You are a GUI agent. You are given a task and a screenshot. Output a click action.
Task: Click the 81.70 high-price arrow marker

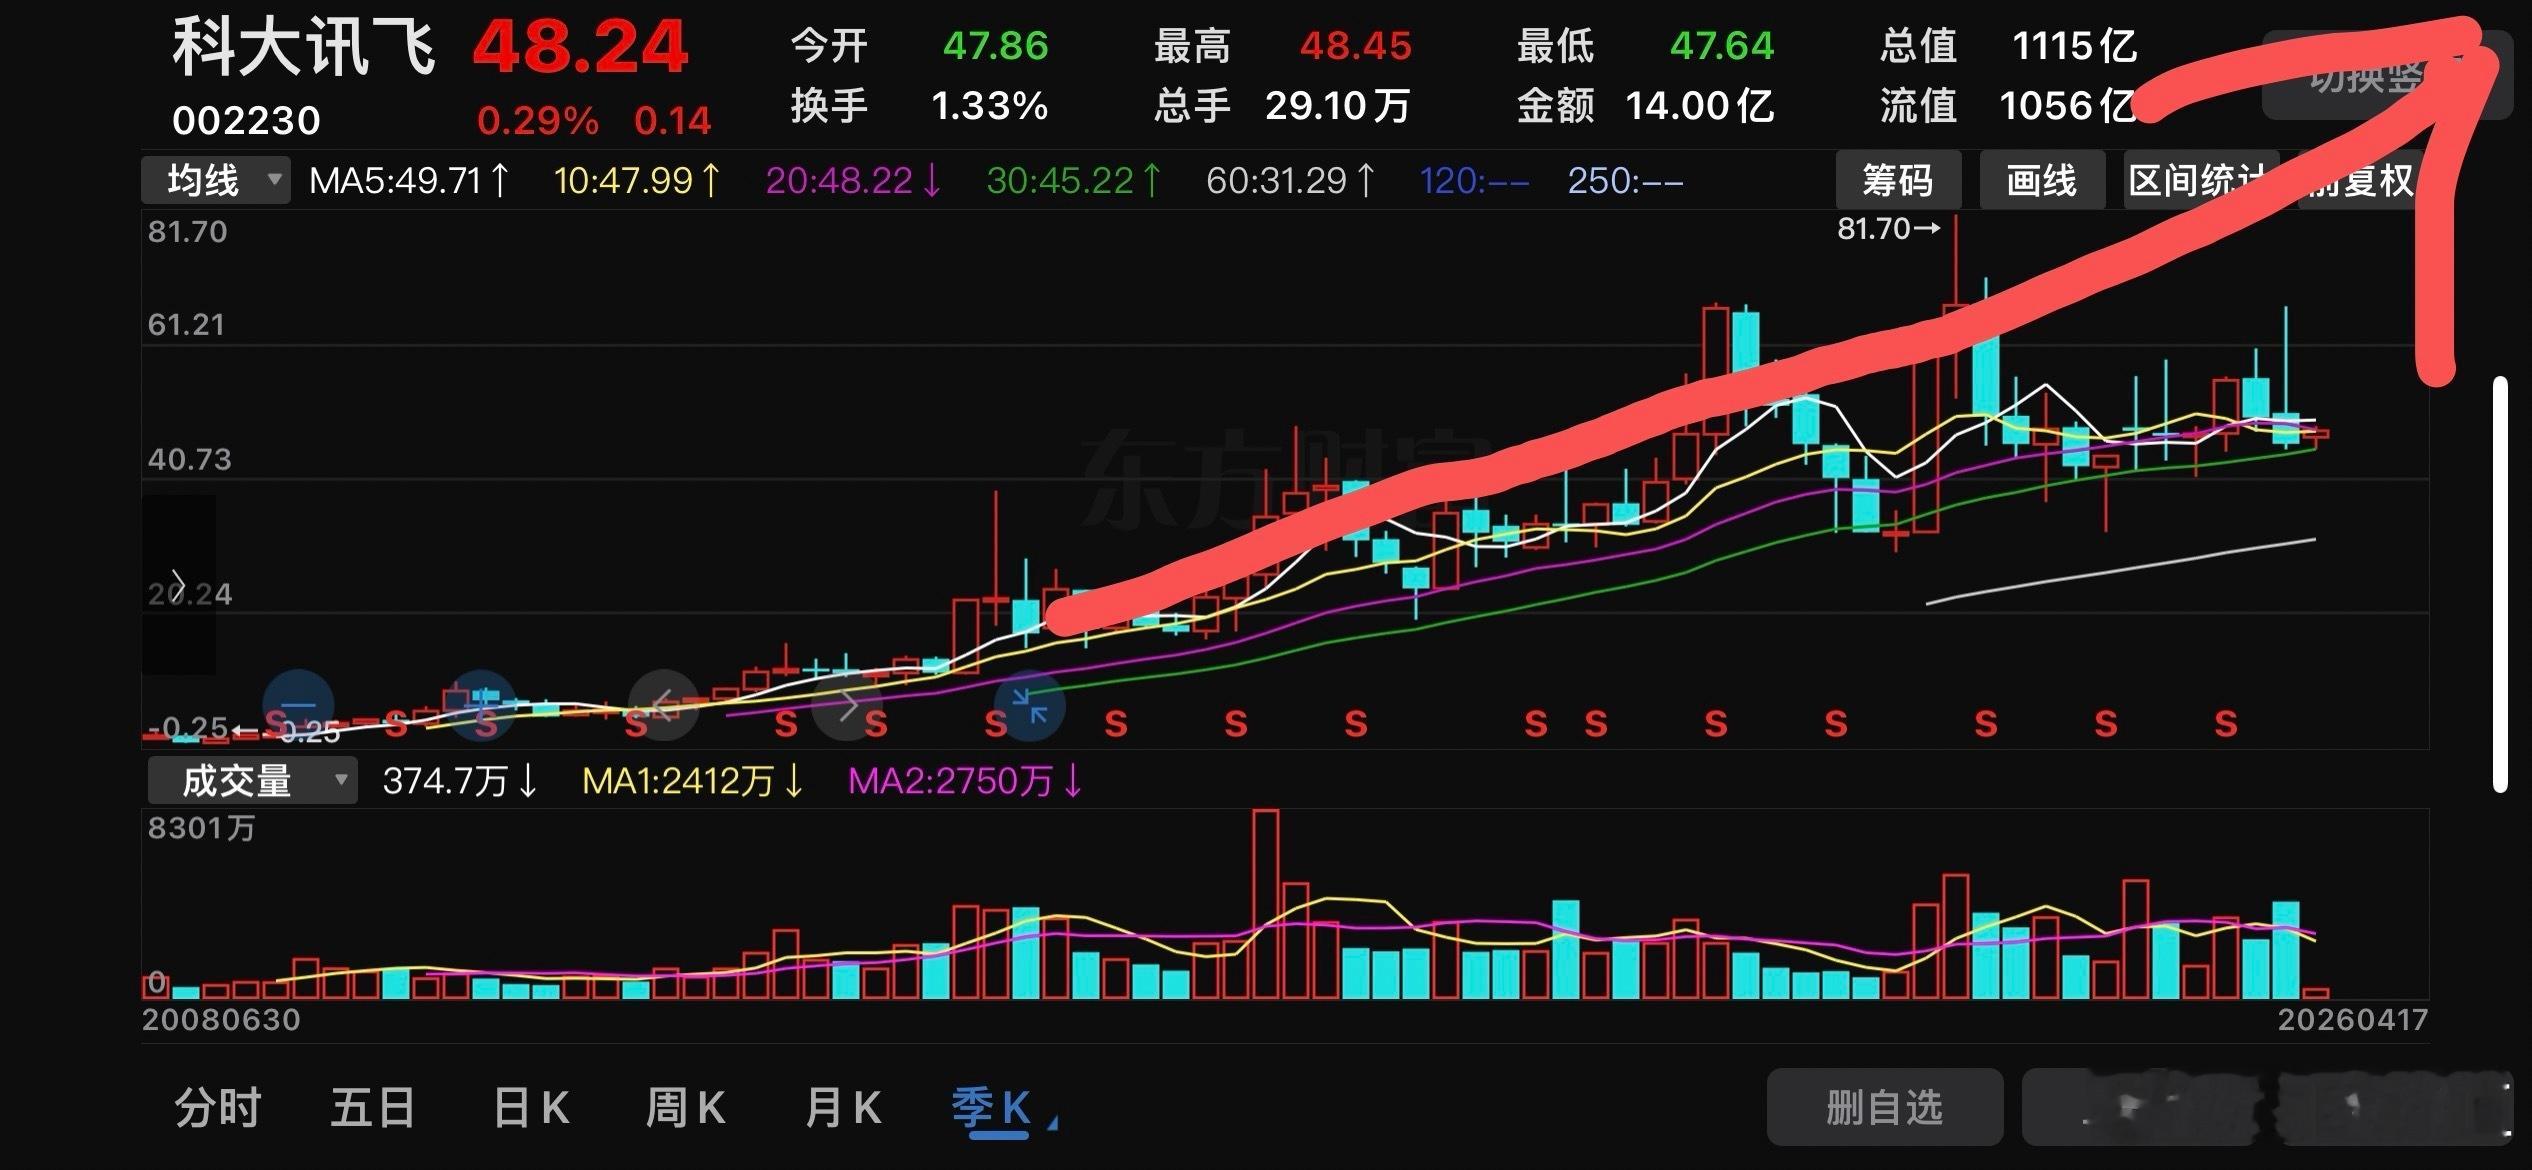pos(1888,229)
